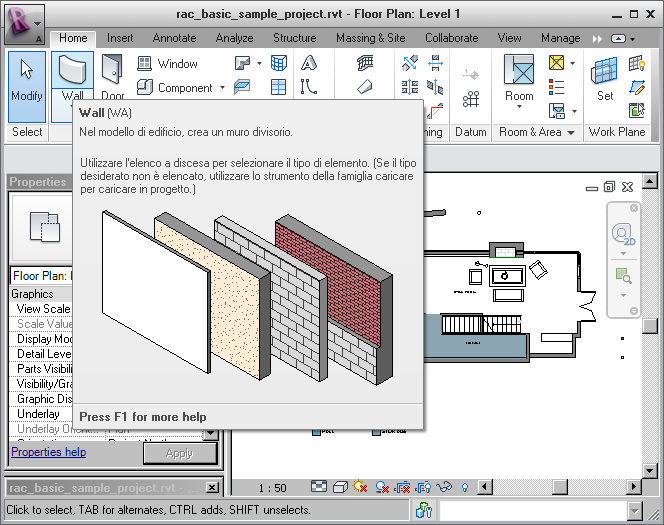Select the Area tool icon
Image resolution: width=664 pixels, height=525 pixels.
[556, 63]
